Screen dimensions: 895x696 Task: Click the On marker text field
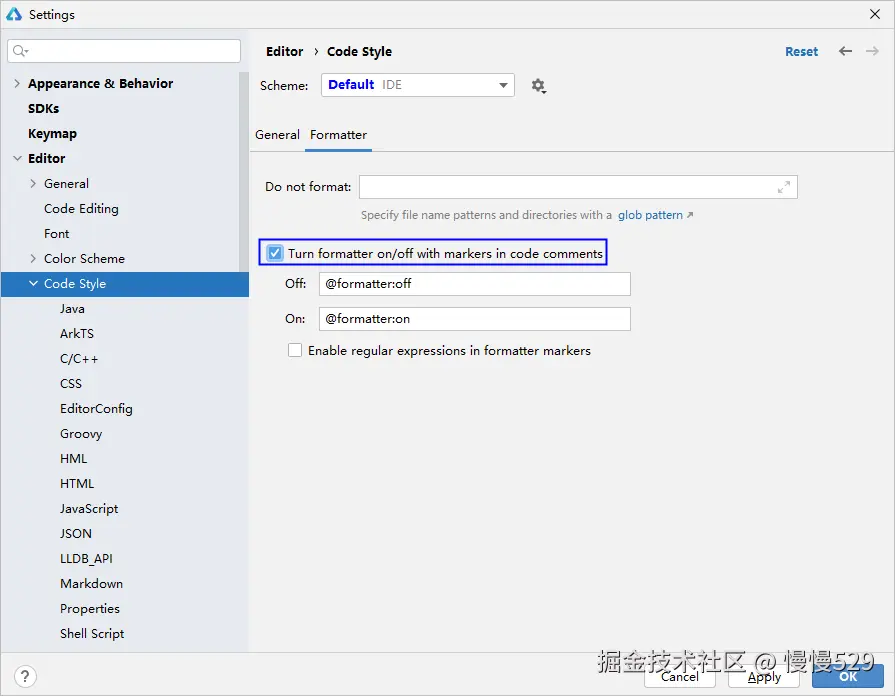(x=474, y=319)
